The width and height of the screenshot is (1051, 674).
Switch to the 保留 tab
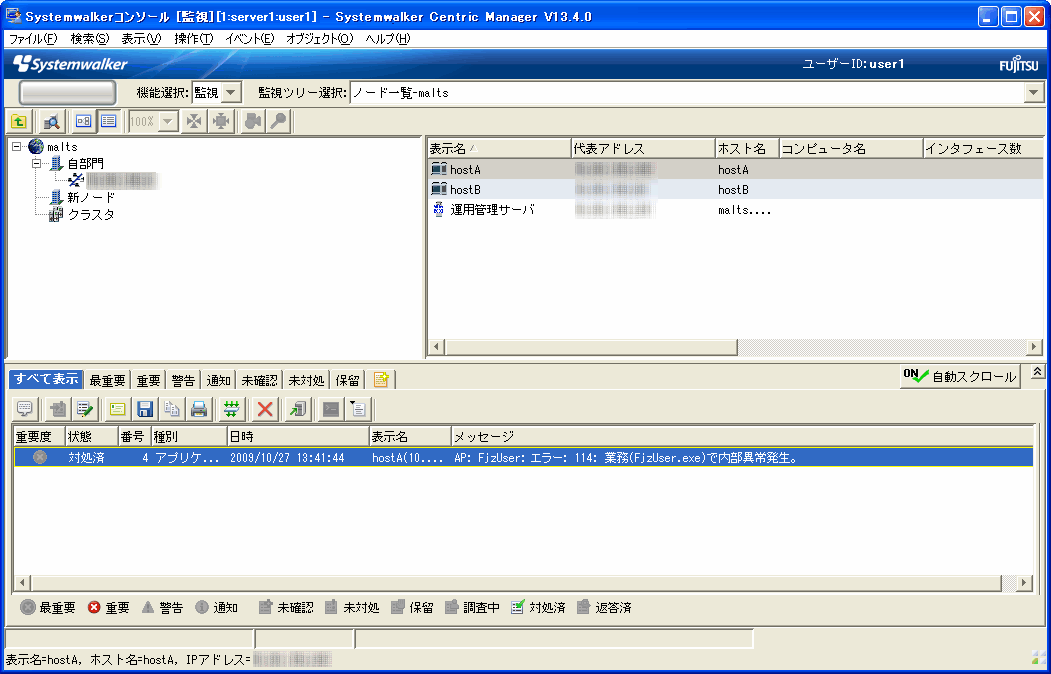click(347, 381)
